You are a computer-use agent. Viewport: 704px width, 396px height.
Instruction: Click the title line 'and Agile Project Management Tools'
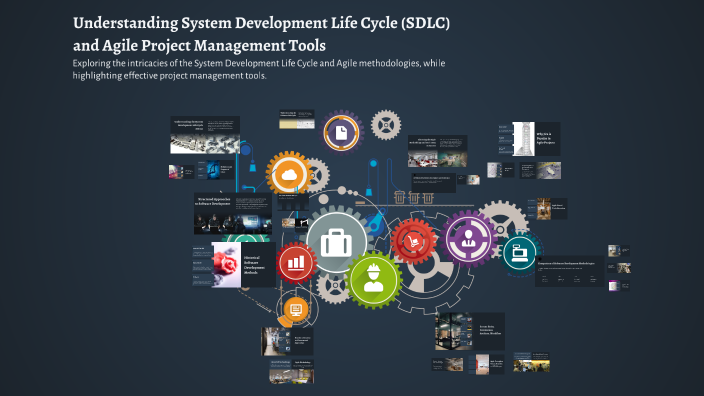(x=199, y=45)
